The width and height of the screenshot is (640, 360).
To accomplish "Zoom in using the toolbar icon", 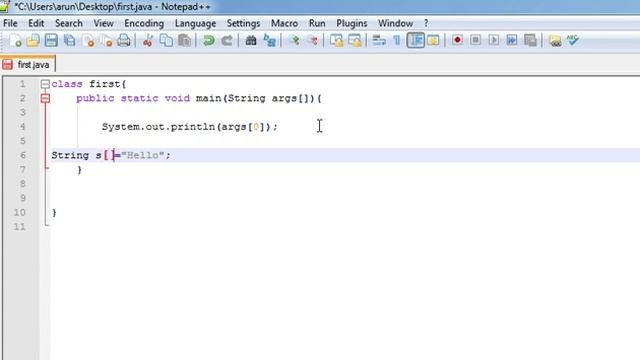I will 294,40.
